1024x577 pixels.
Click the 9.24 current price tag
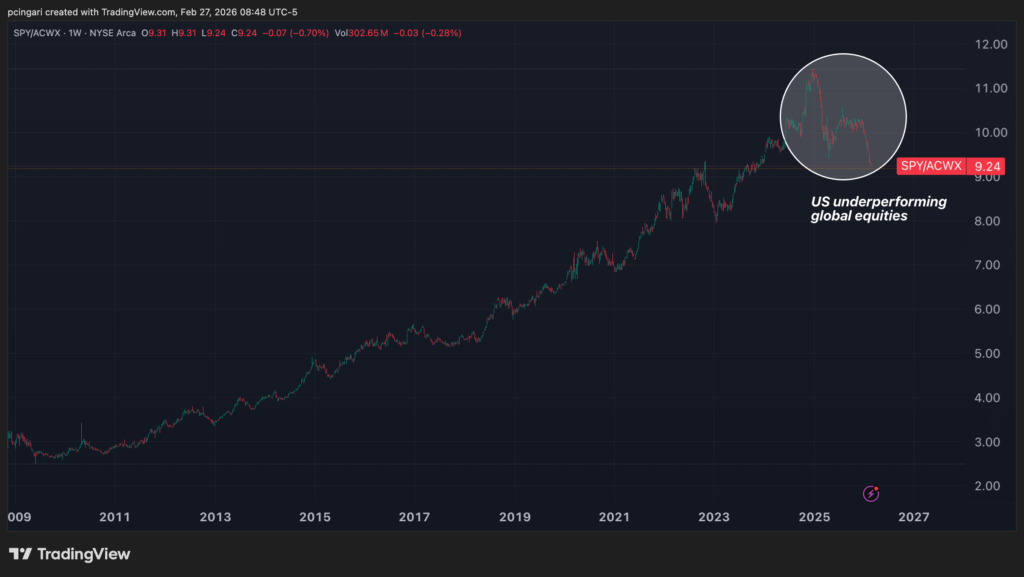[987, 166]
